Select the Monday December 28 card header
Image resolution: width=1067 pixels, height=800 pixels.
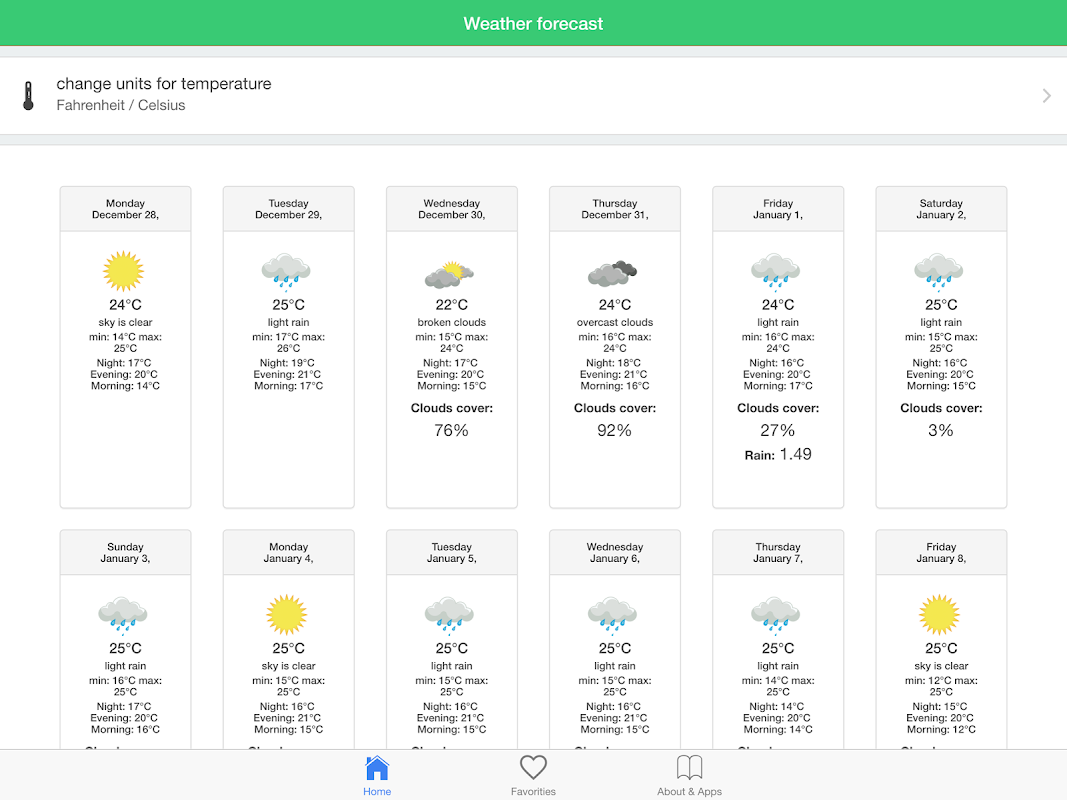[x=125, y=209]
